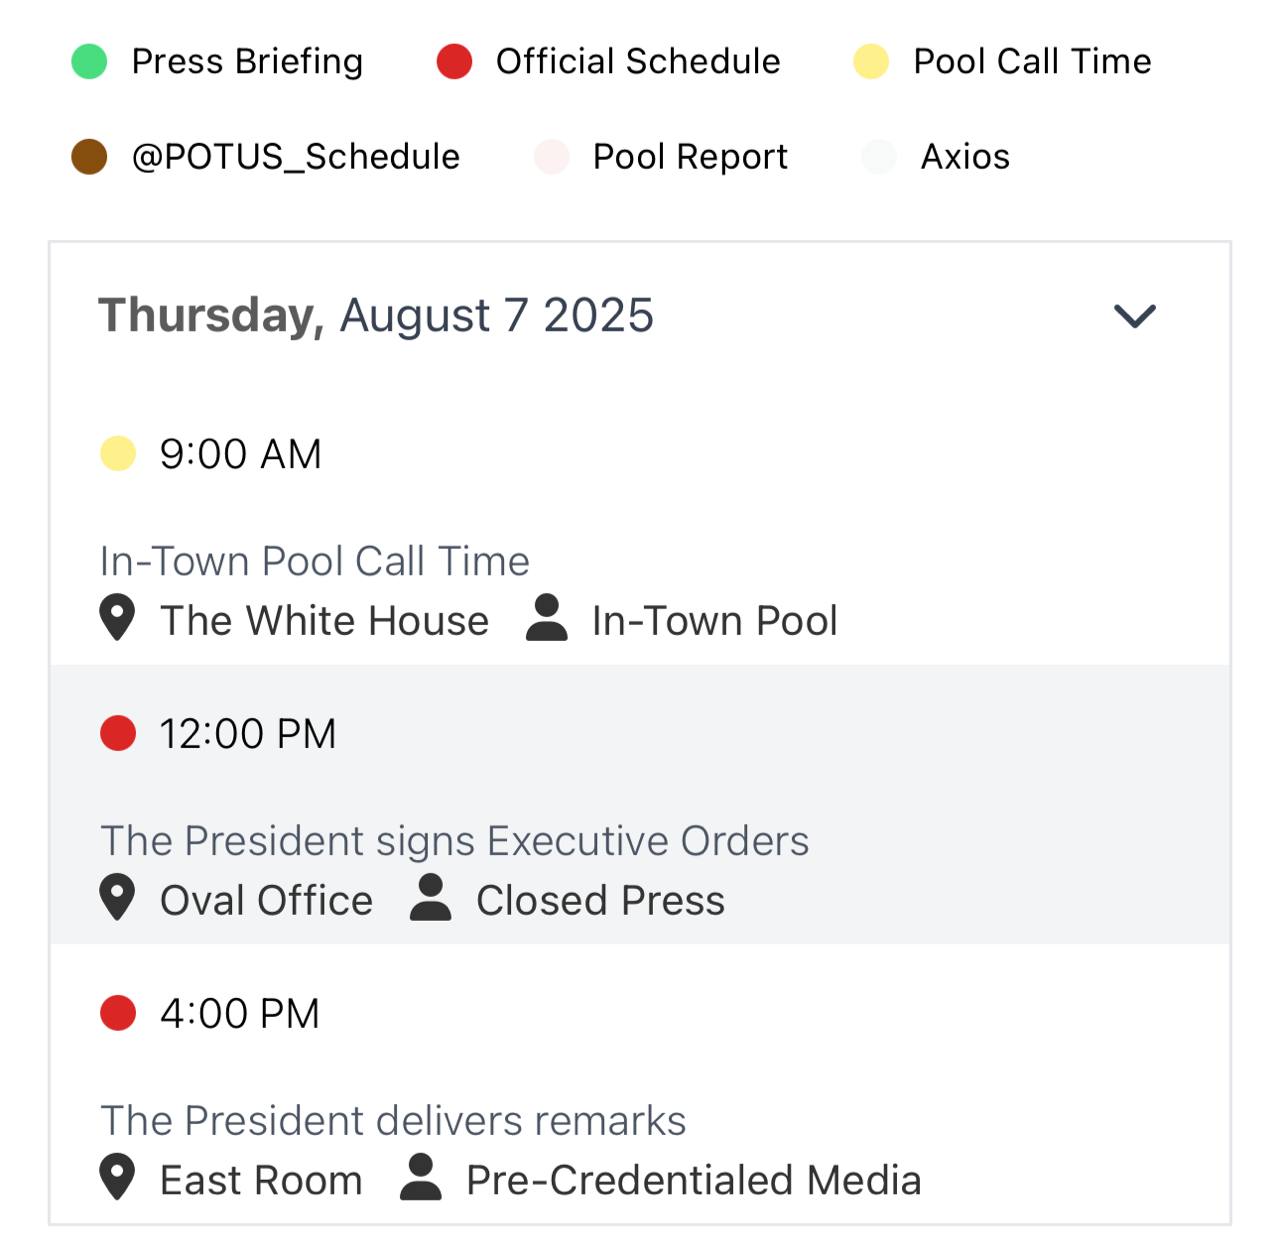
Task: Click the location pin beside The White House
Action: pos(117,618)
